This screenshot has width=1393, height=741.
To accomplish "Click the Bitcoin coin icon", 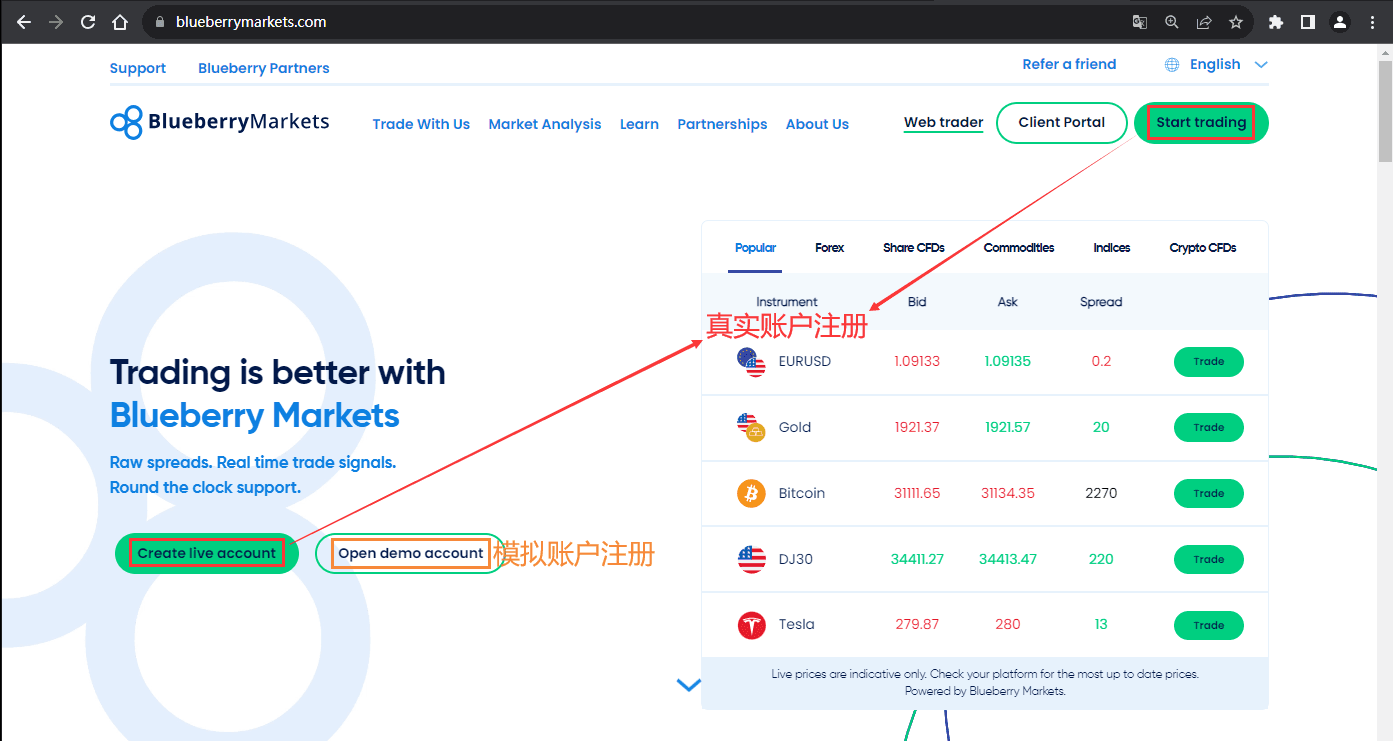I will [x=751, y=493].
